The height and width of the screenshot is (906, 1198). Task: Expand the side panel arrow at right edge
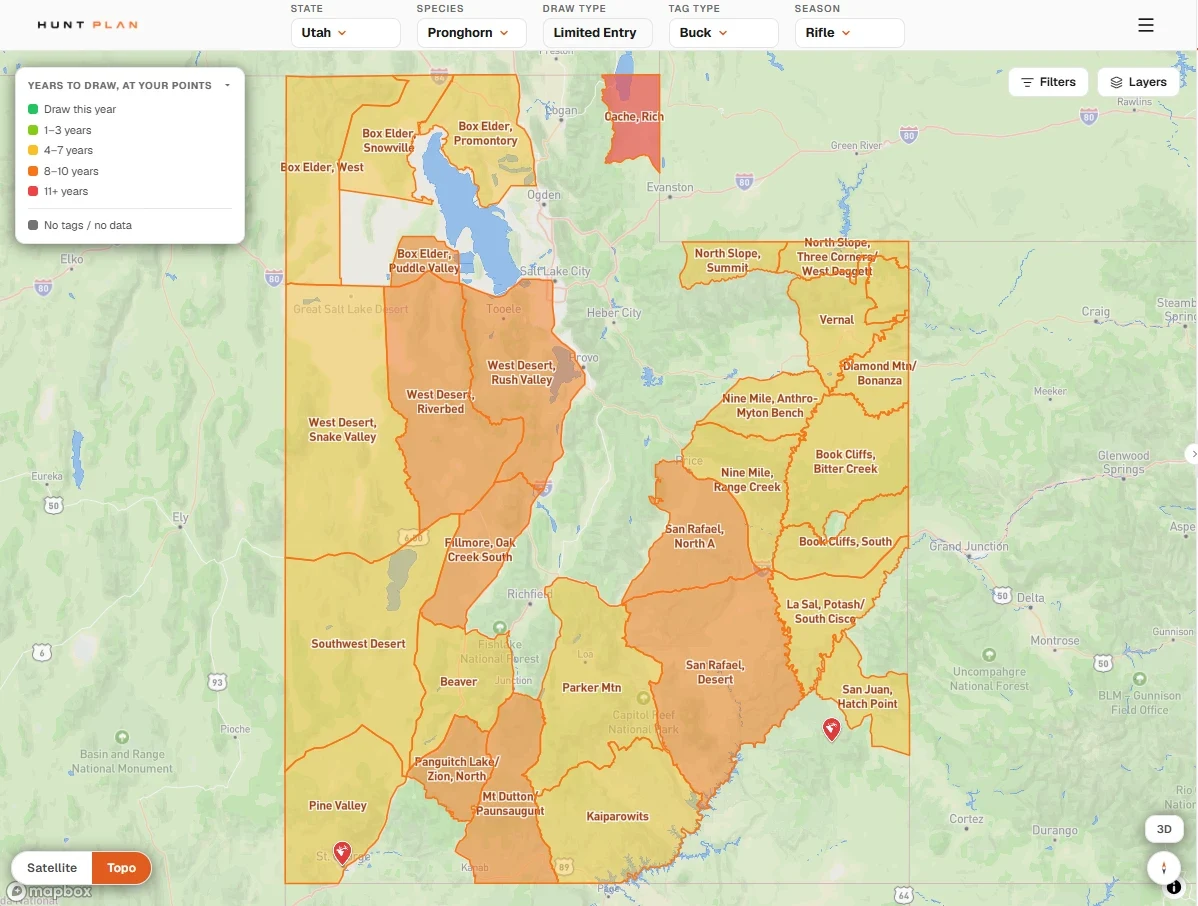[1192, 454]
